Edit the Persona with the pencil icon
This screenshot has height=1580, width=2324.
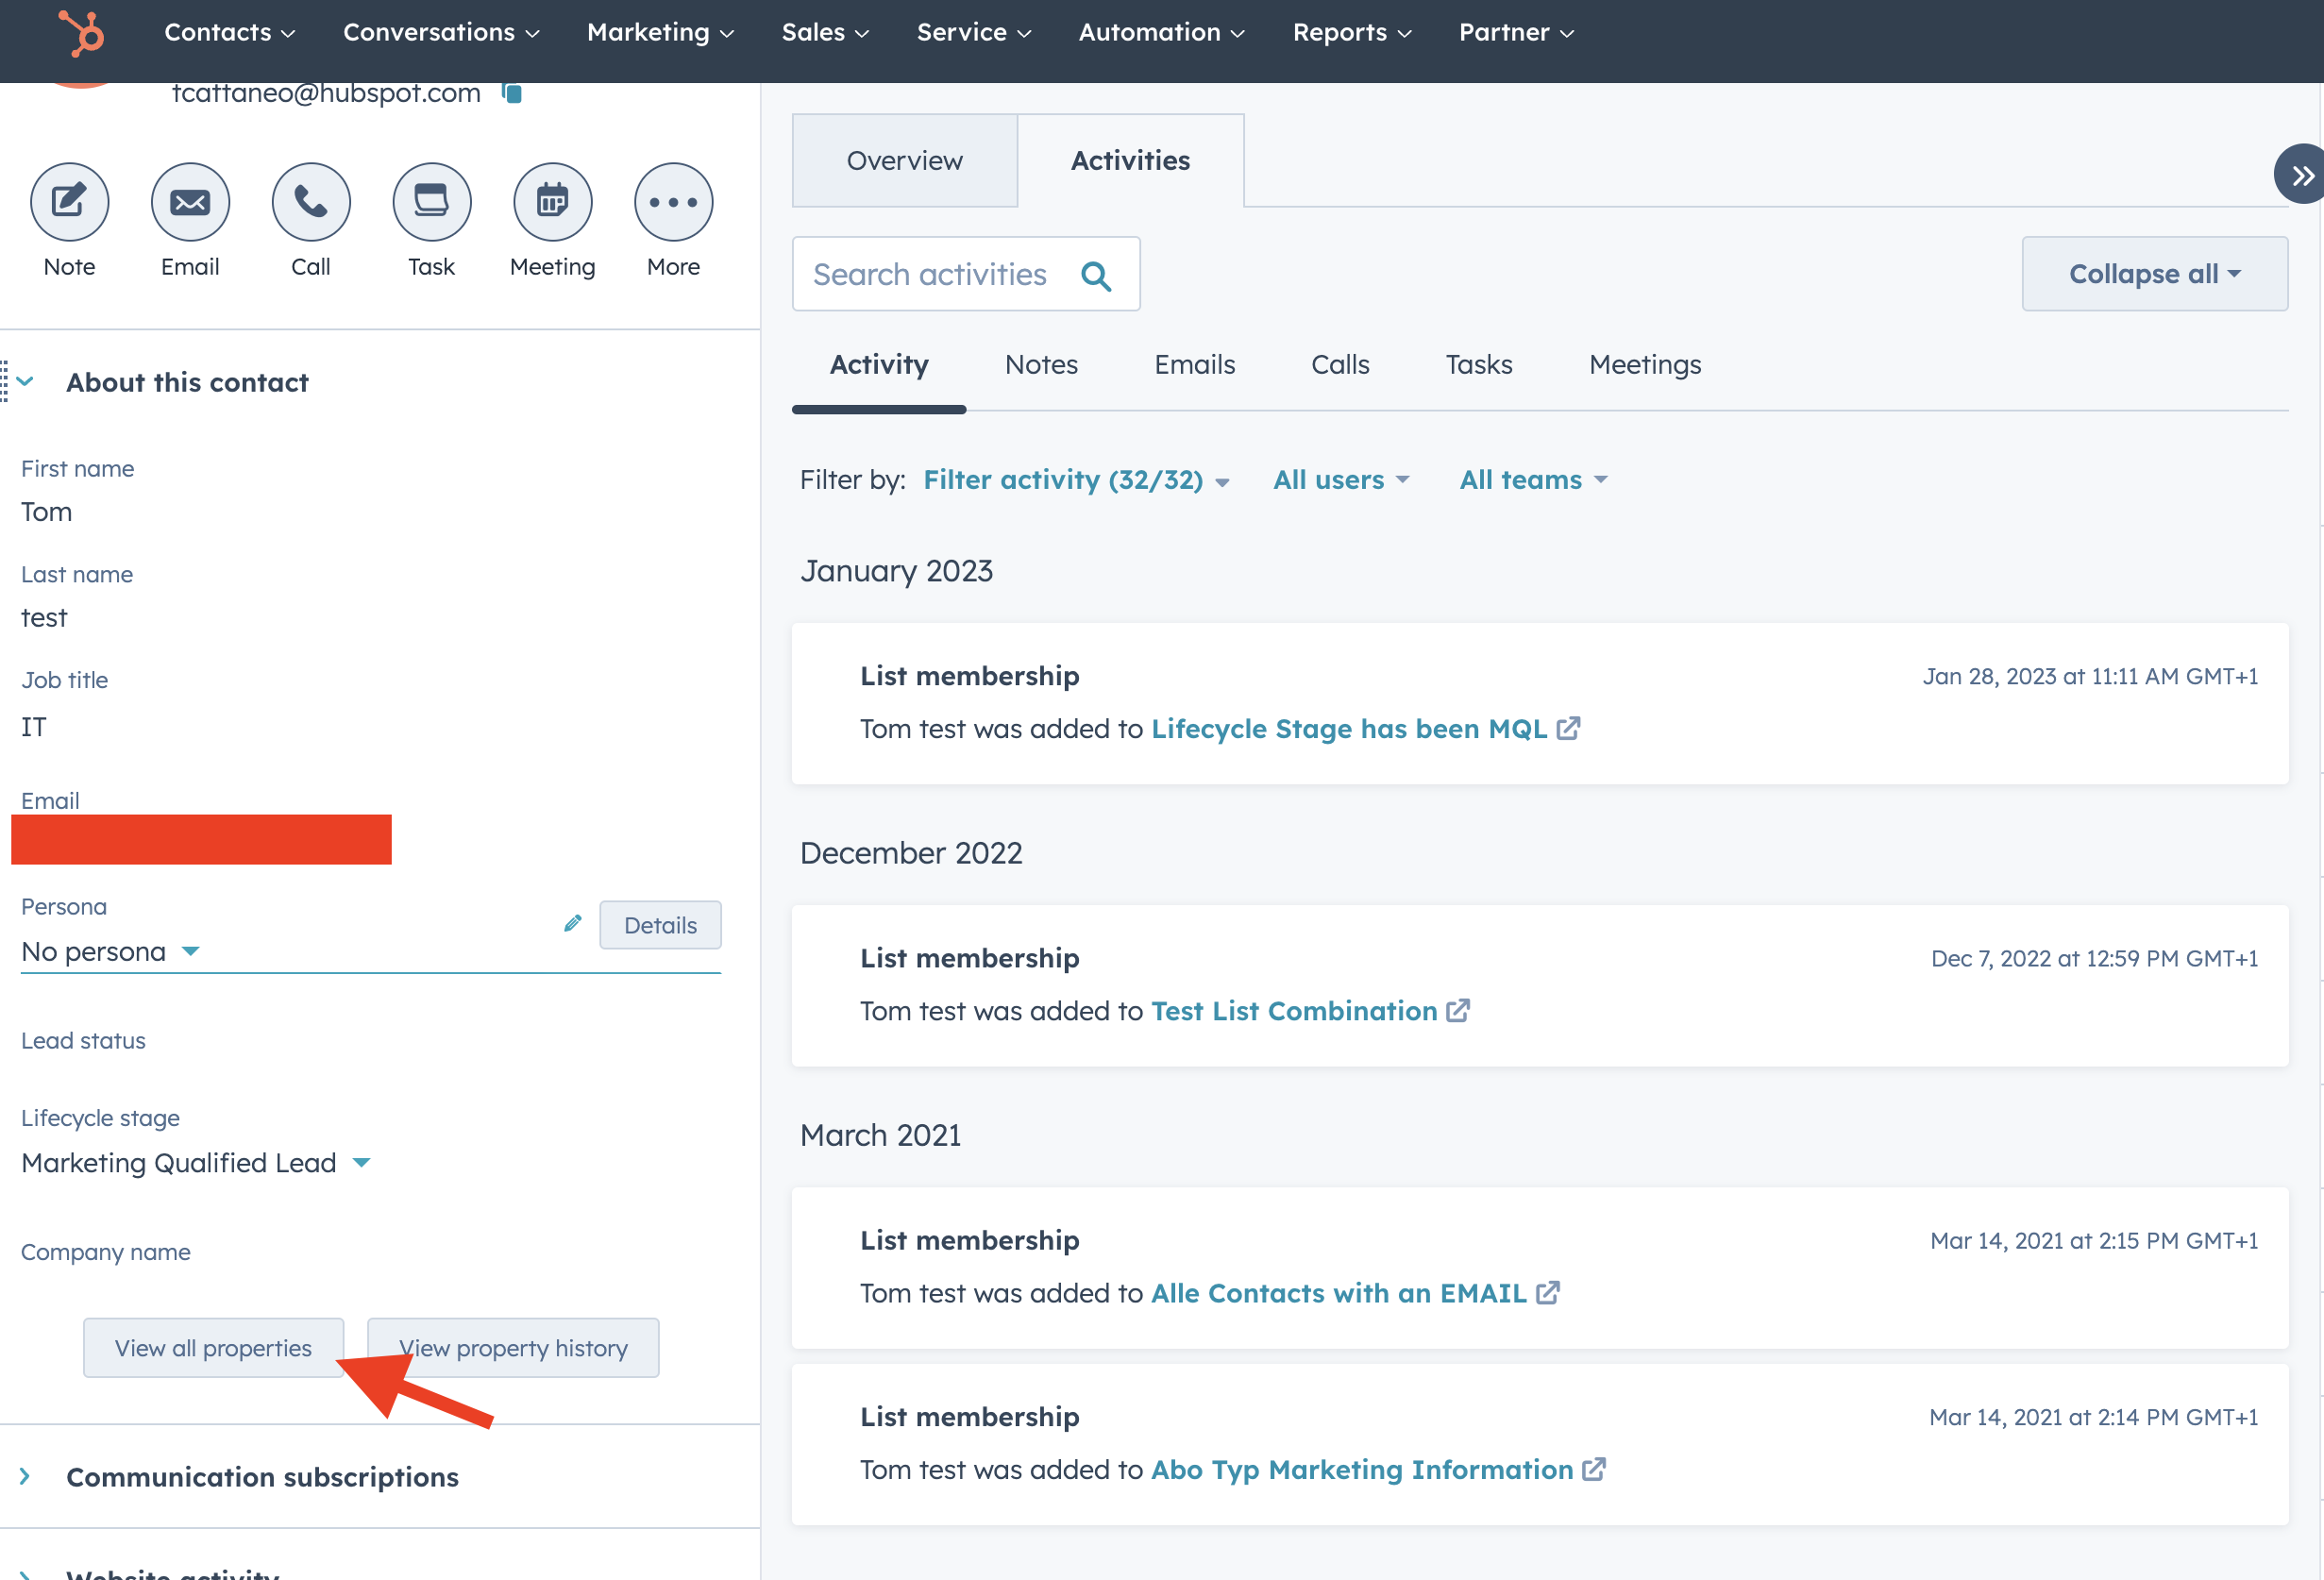[572, 923]
